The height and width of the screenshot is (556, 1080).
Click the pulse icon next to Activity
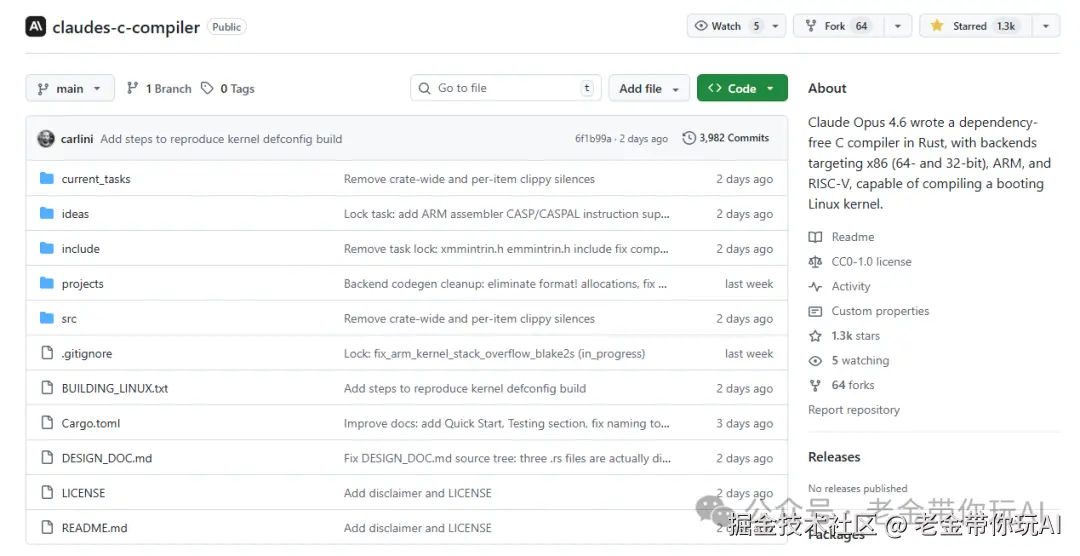816,287
